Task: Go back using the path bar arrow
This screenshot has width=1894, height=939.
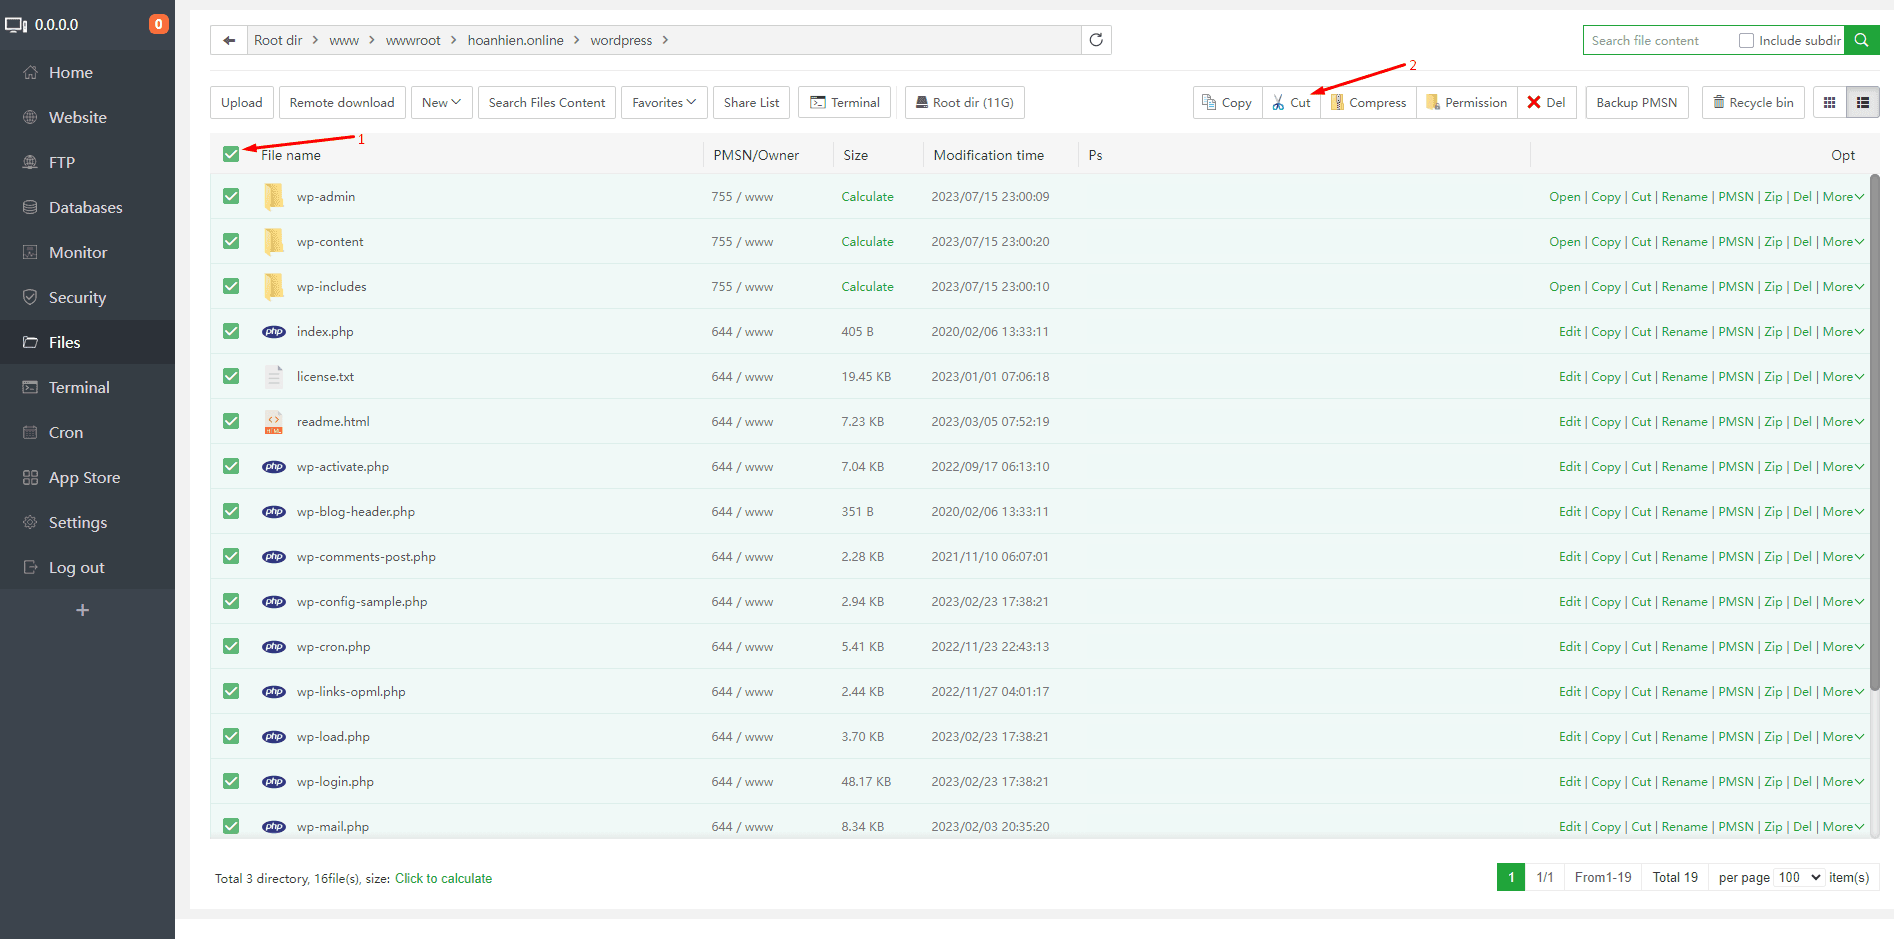Action: pyautogui.click(x=229, y=40)
